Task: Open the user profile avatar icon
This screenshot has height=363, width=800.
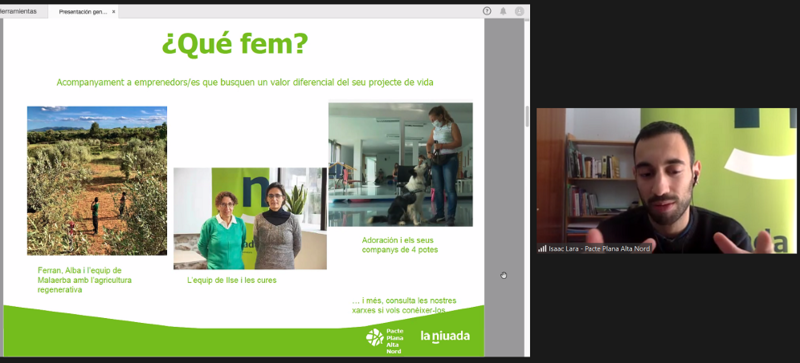Action: pyautogui.click(x=519, y=11)
